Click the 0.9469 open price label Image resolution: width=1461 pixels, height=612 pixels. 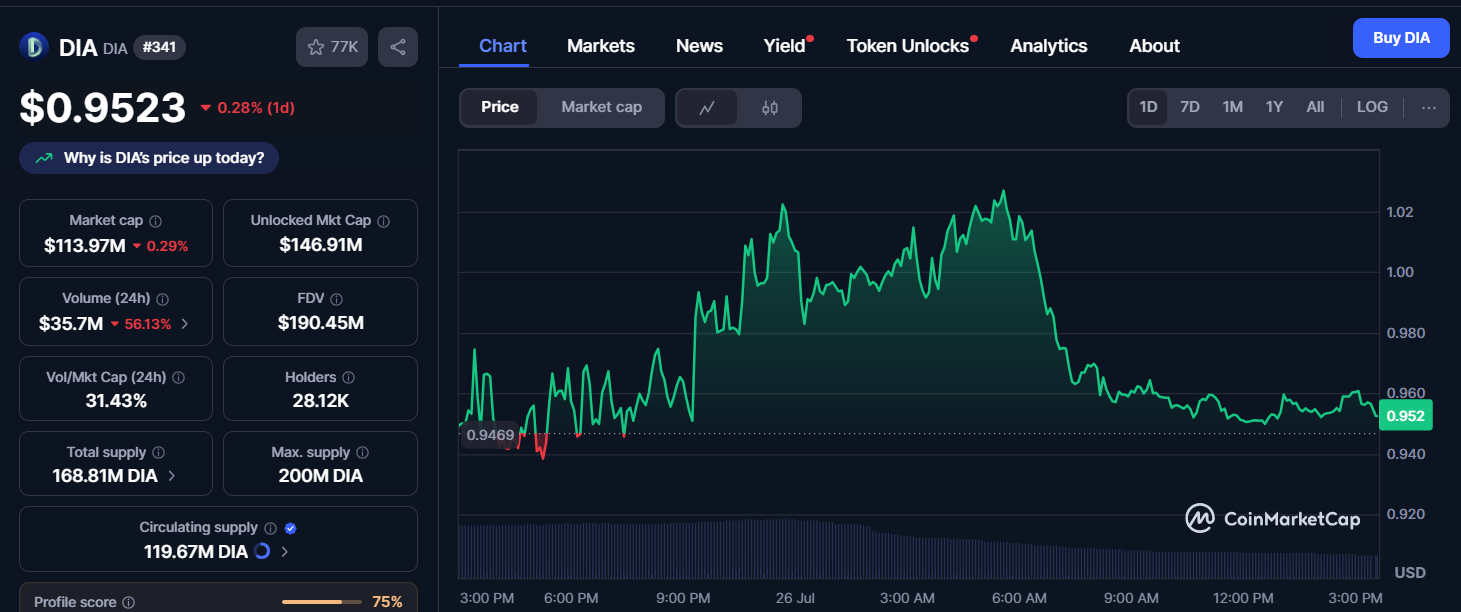click(x=490, y=435)
